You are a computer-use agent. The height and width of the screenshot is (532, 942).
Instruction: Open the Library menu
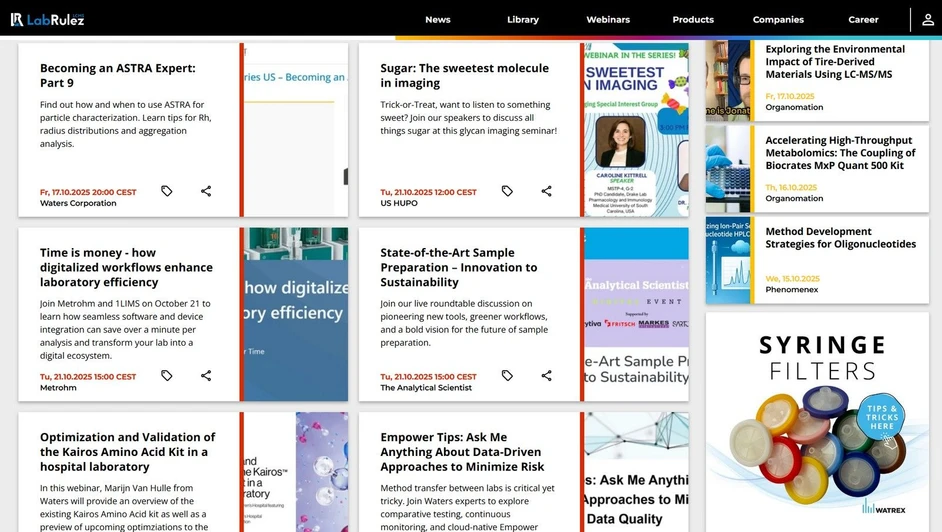pyautogui.click(x=523, y=19)
